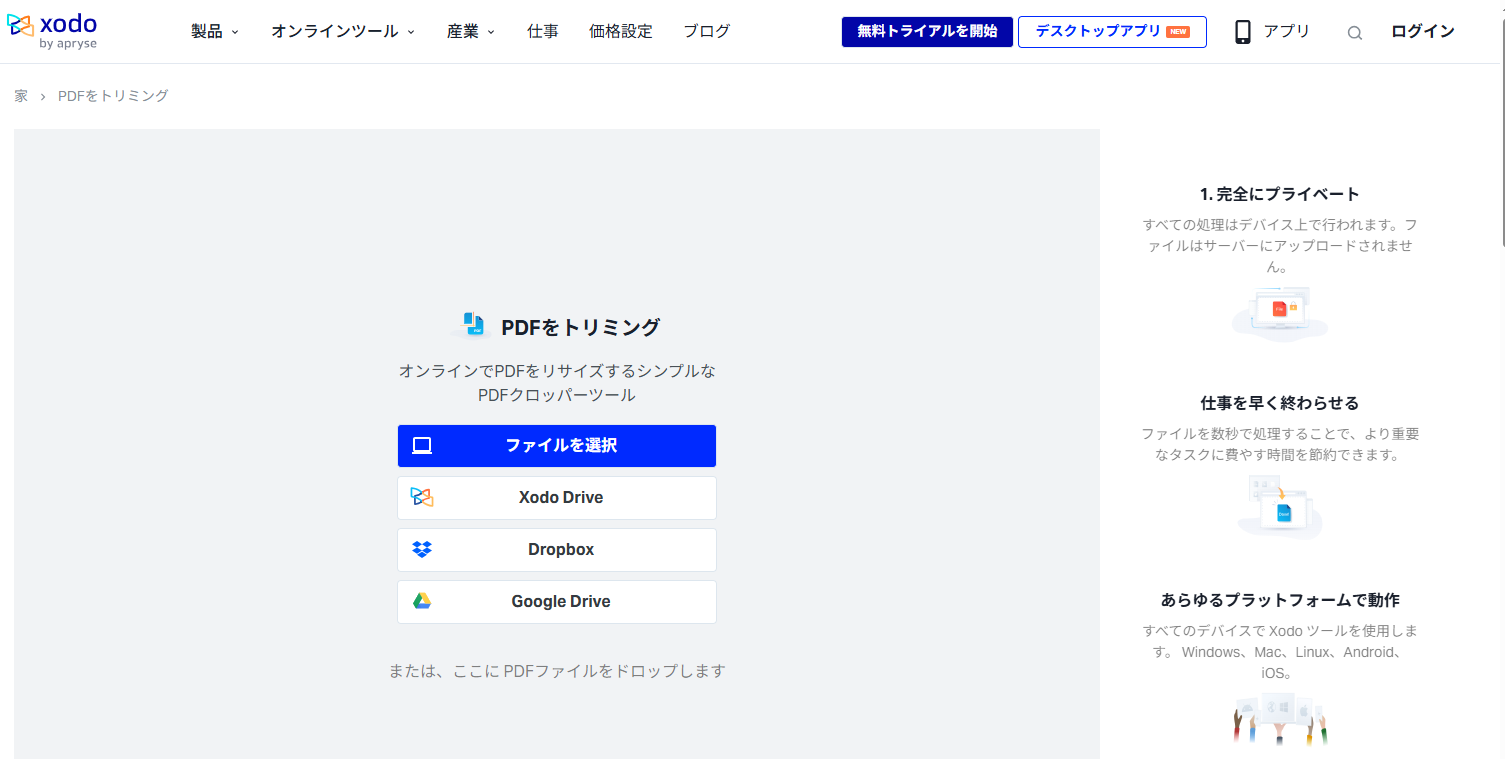Click the アプリ menu link
The width and height of the screenshot is (1505, 759).
click(x=1286, y=32)
